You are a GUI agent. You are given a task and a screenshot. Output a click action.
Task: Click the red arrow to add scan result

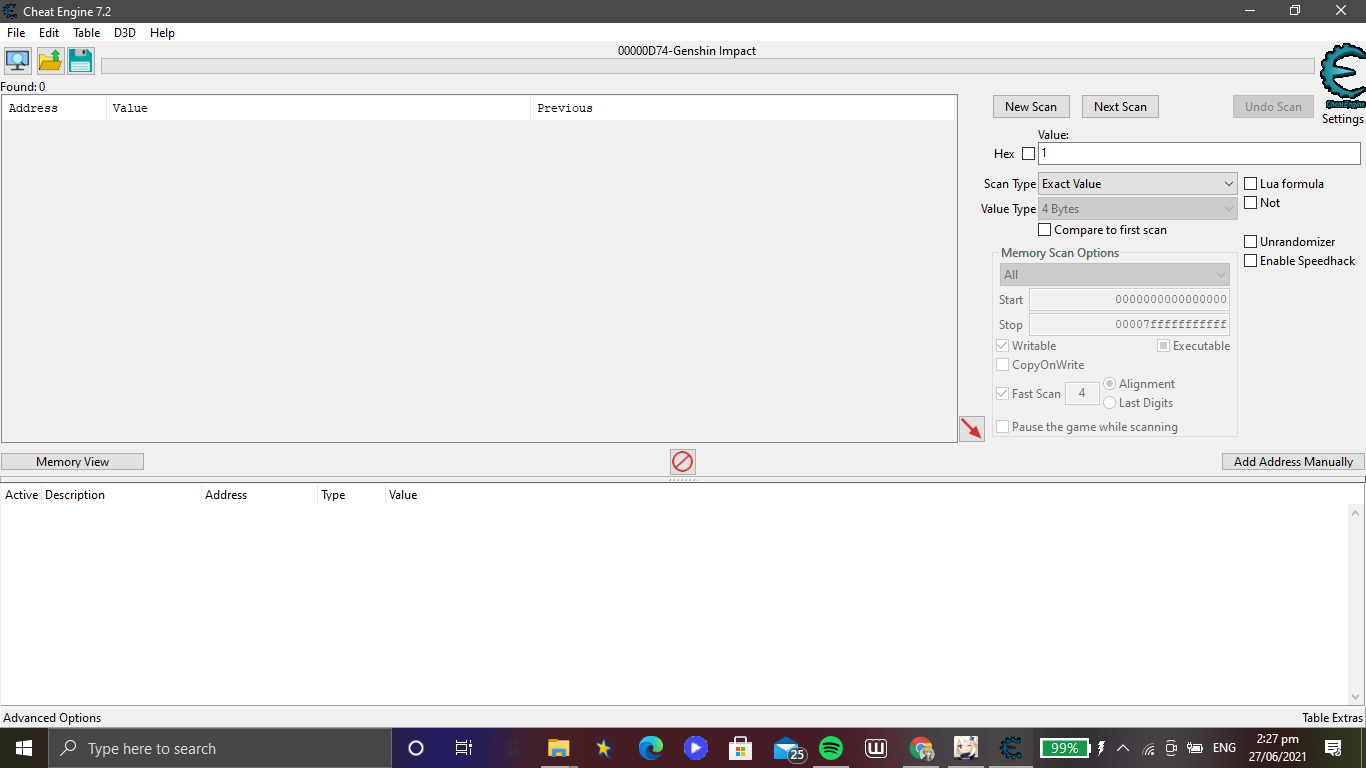(971, 428)
